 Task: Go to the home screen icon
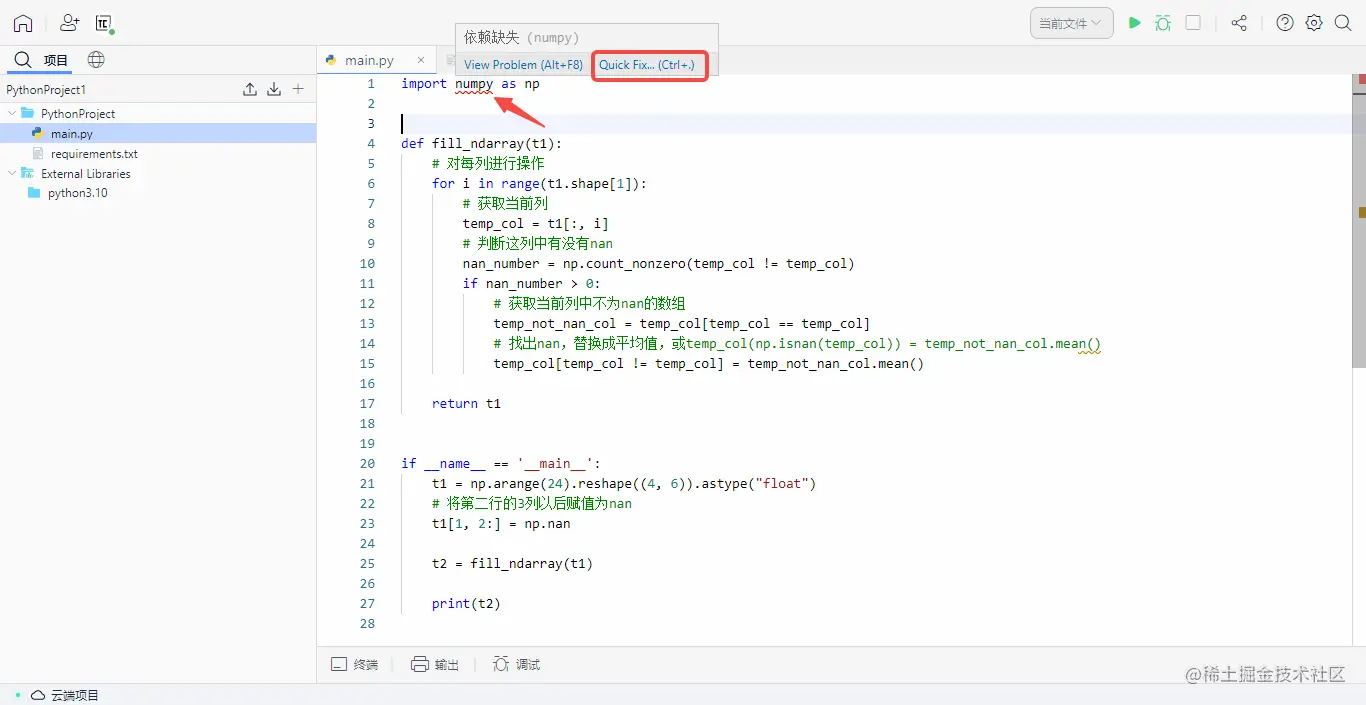pos(23,23)
